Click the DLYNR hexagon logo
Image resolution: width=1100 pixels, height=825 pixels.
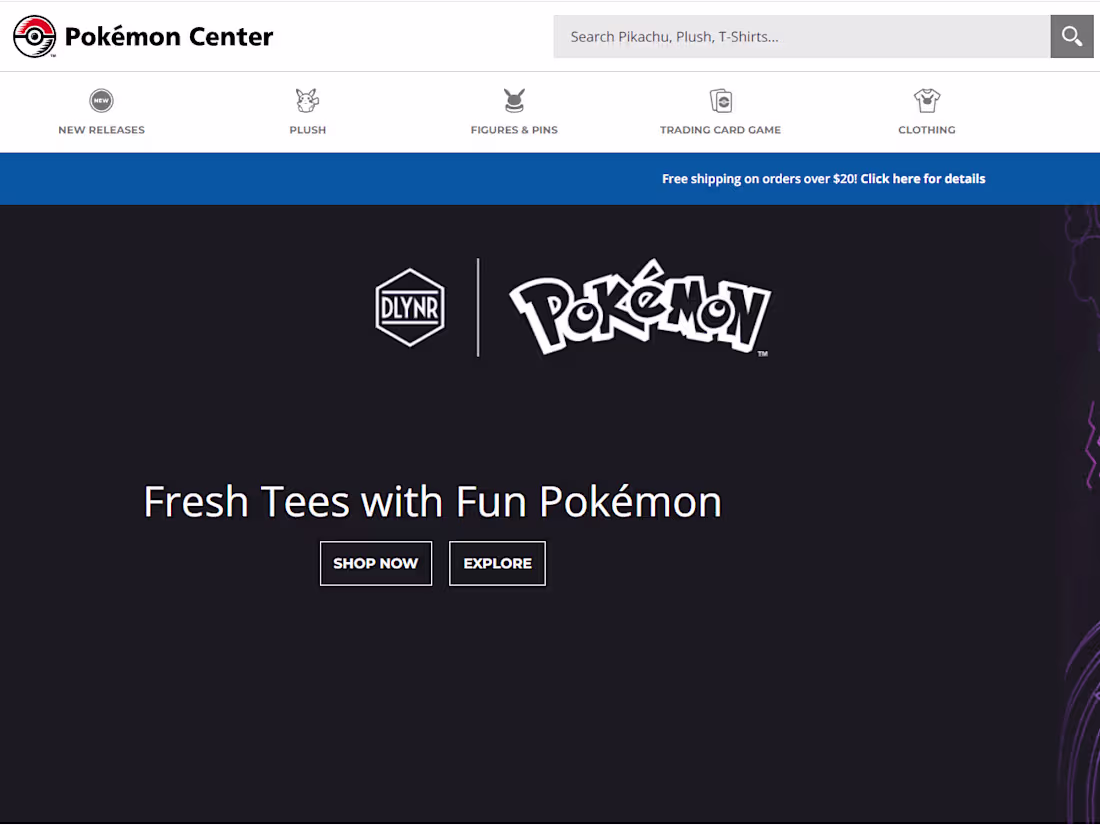(410, 306)
